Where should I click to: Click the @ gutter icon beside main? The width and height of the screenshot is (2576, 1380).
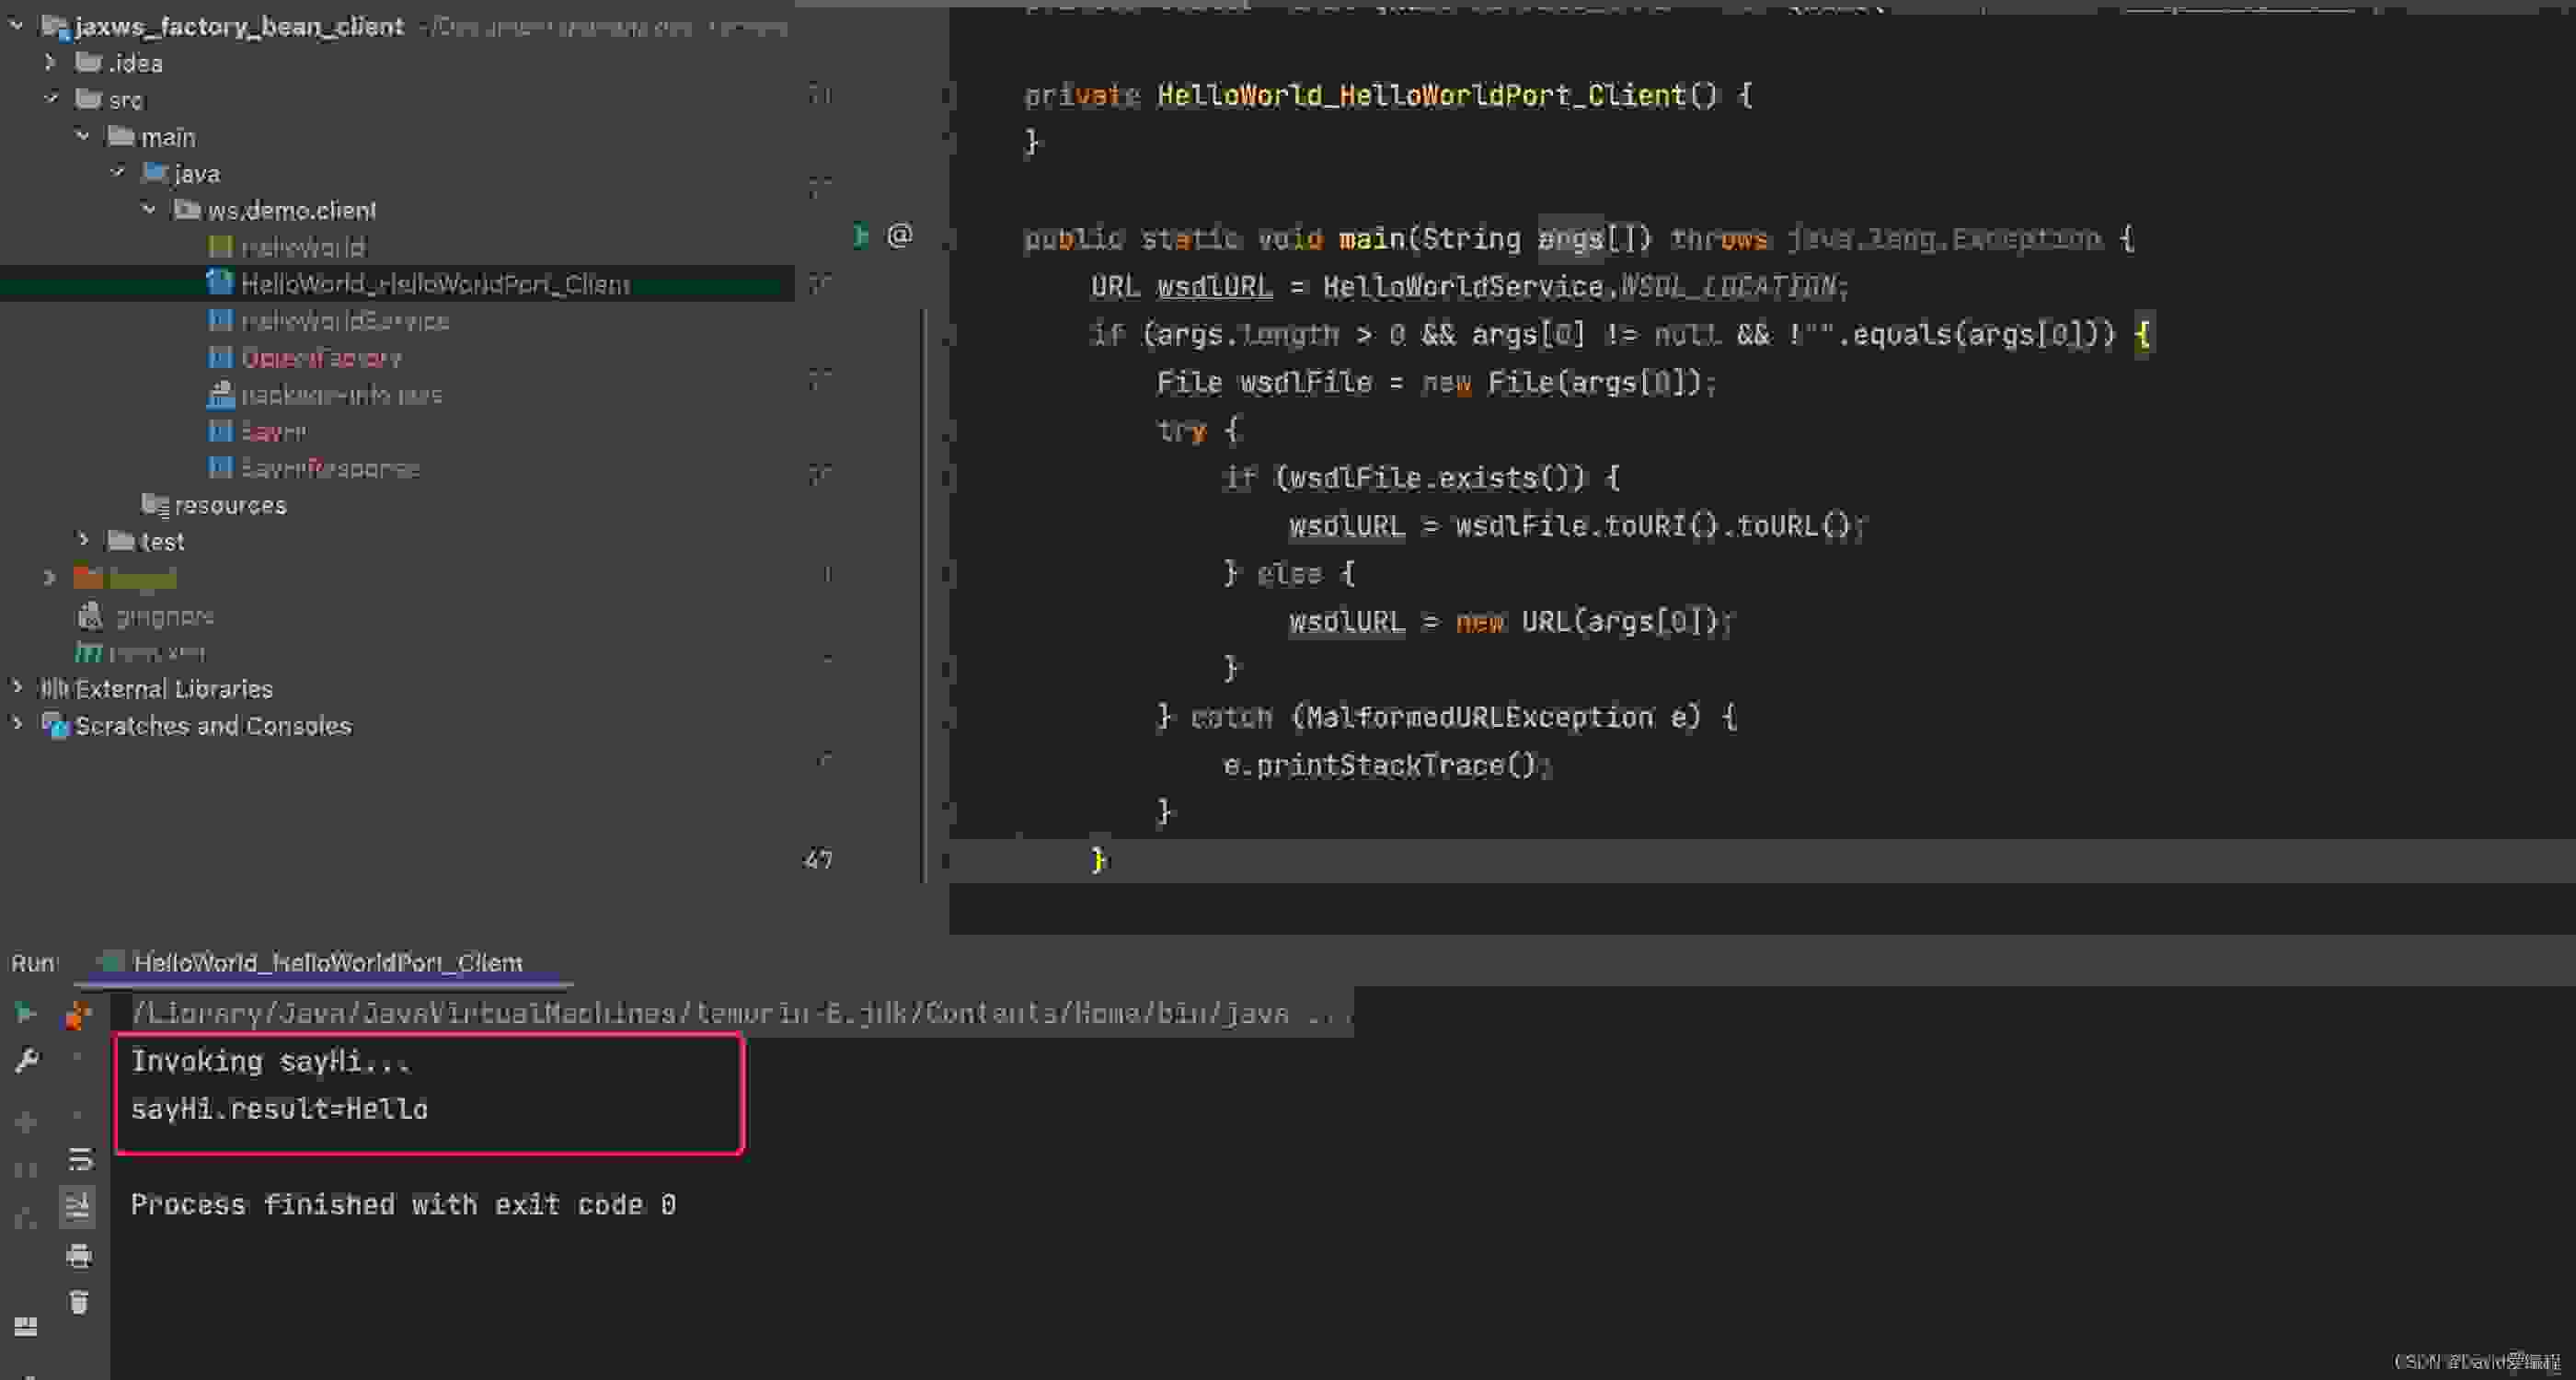tap(899, 236)
